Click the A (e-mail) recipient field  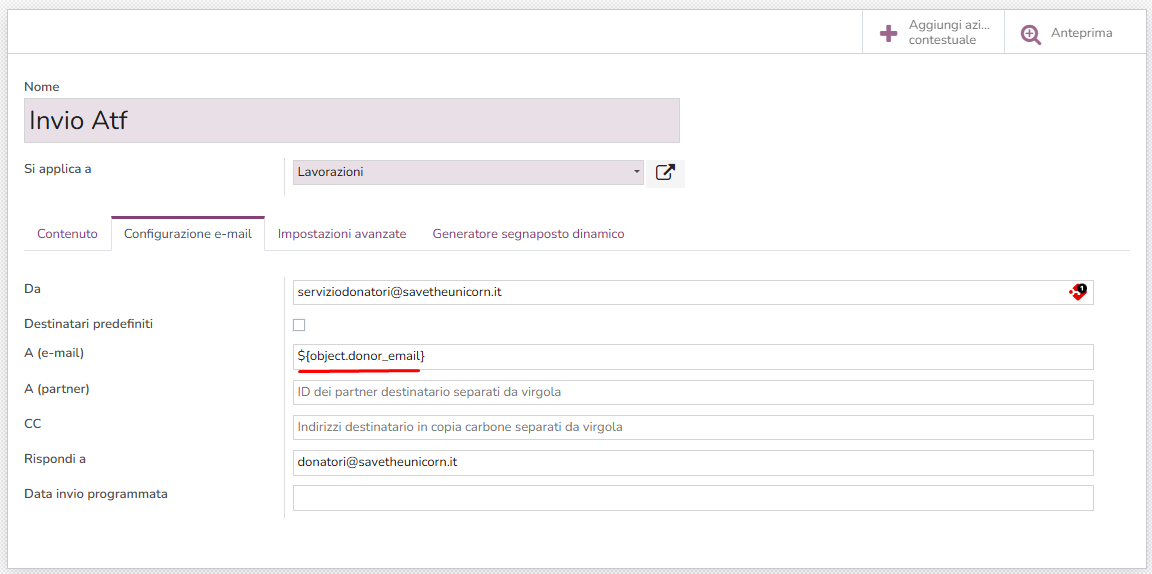[x=692, y=357]
